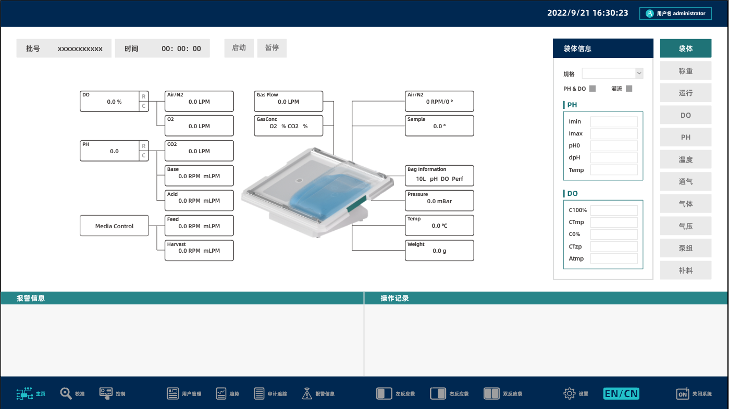Click the pH0 input field
Viewport: 730px width, 410px height.
coord(614,145)
